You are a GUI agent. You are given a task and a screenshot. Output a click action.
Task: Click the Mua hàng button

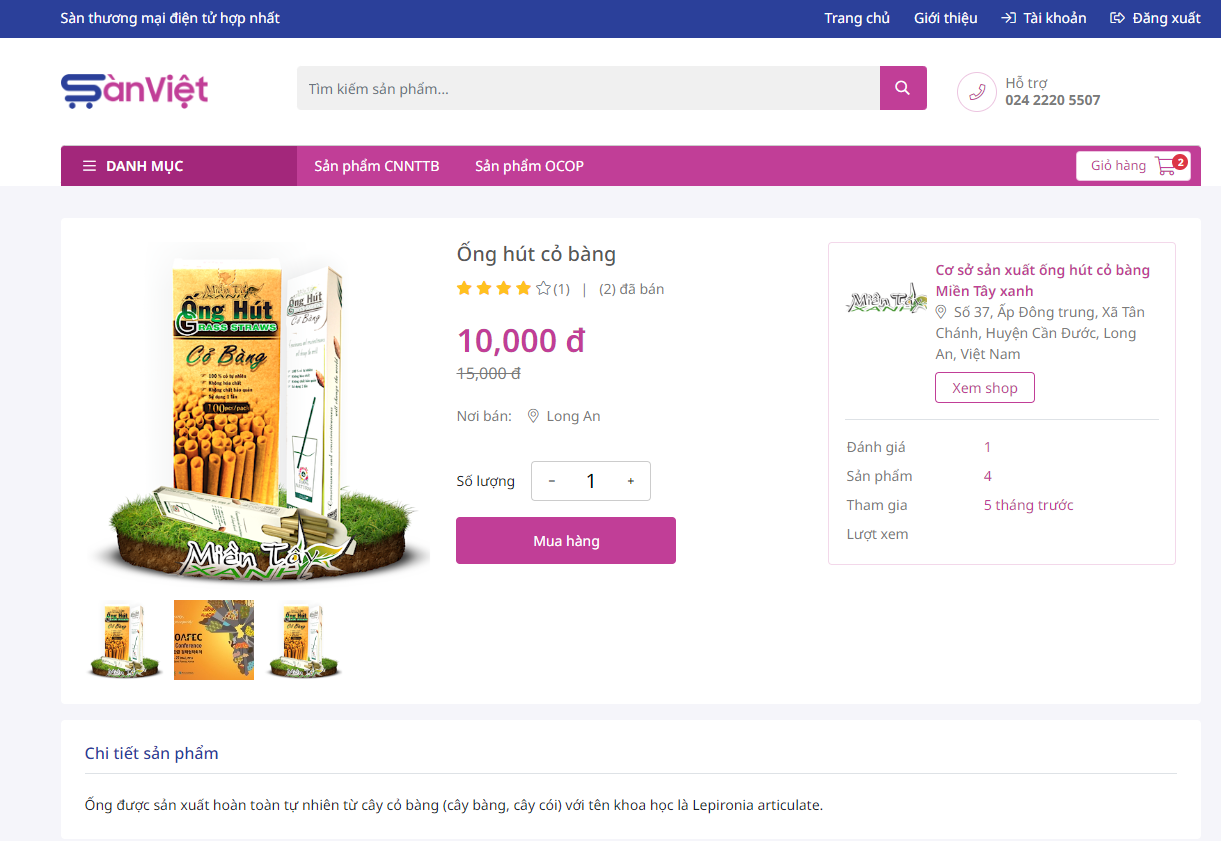click(566, 541)
